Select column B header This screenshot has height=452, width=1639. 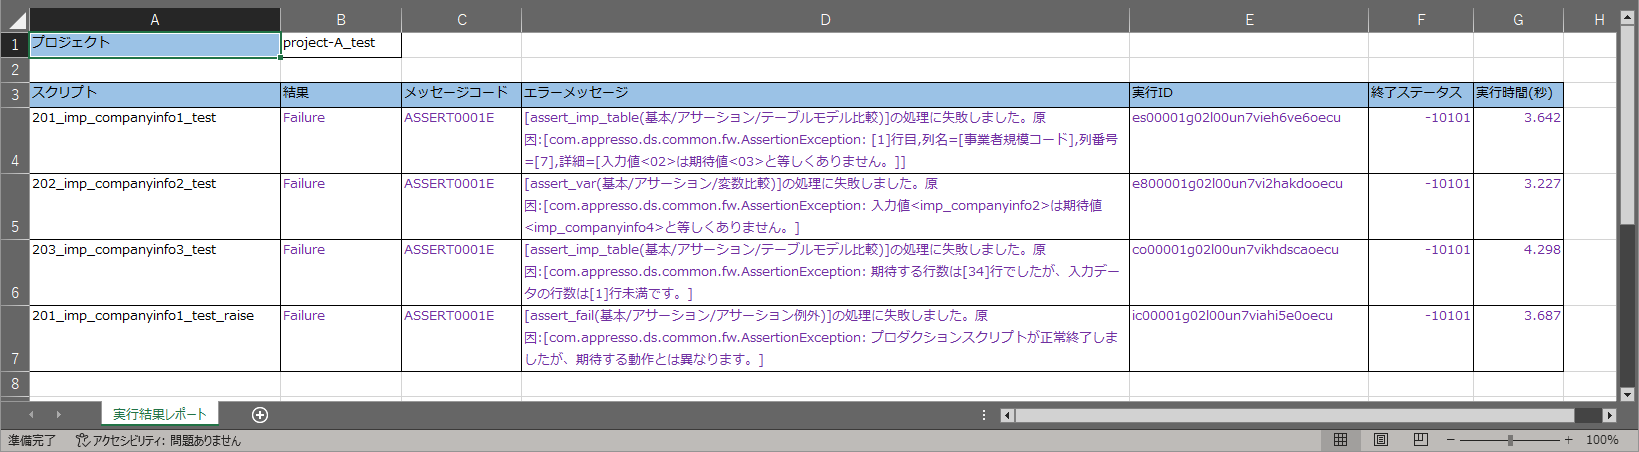341,20
